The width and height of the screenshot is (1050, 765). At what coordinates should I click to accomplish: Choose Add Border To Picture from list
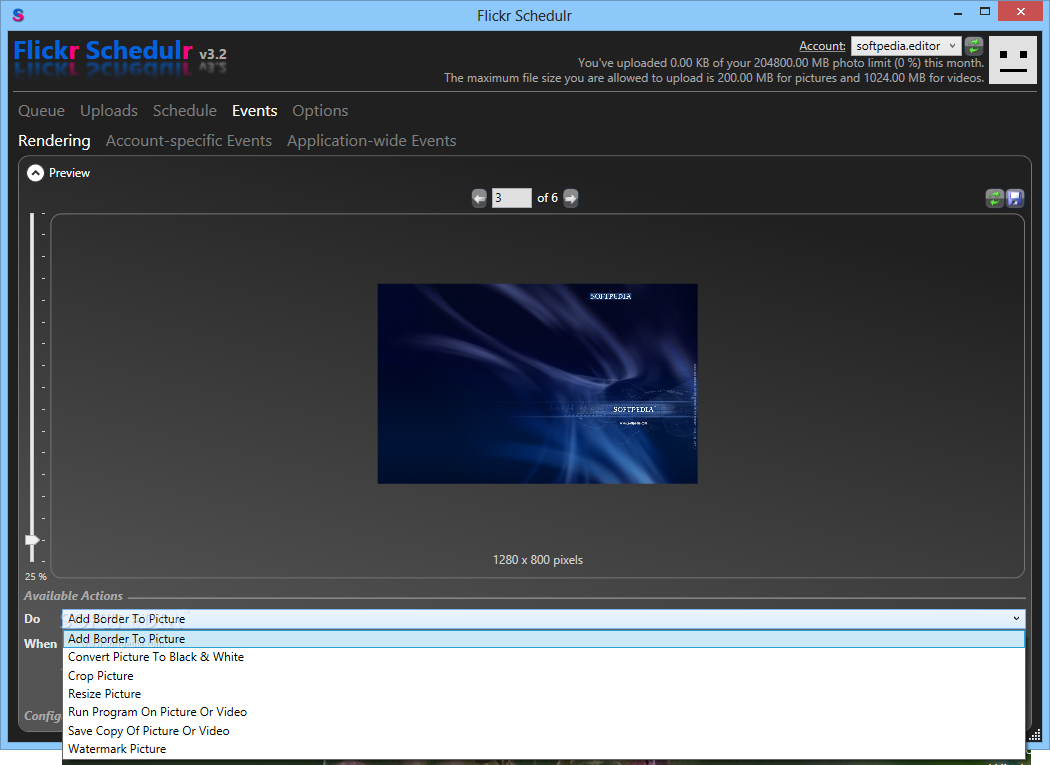click(x=544, y=639)
